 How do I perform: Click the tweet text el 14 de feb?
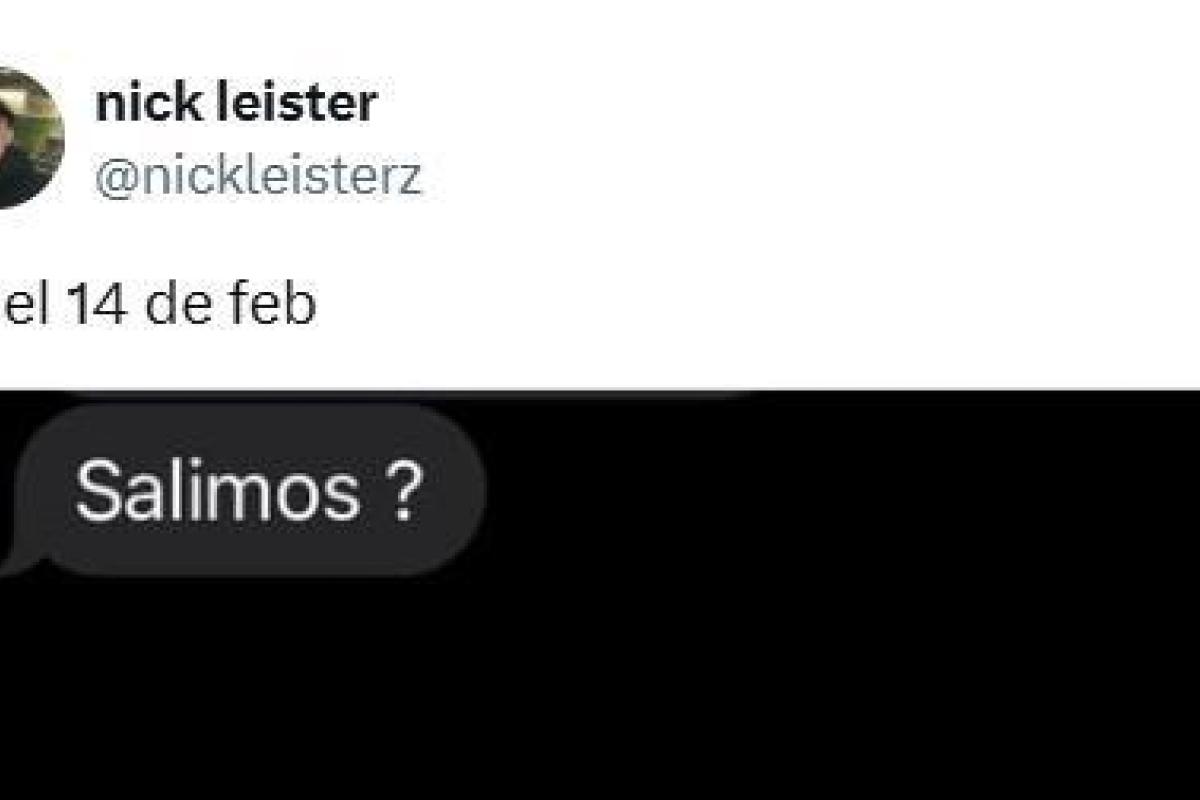tap(160, 305)
